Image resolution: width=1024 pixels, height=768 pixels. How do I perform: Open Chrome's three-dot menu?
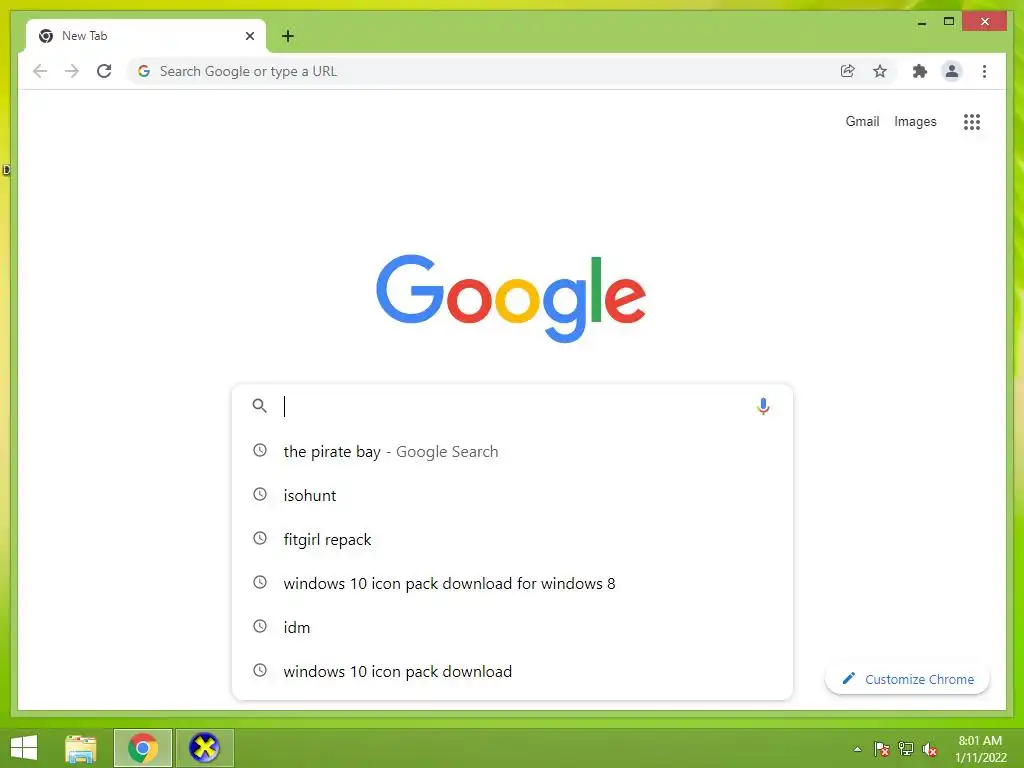984,71
